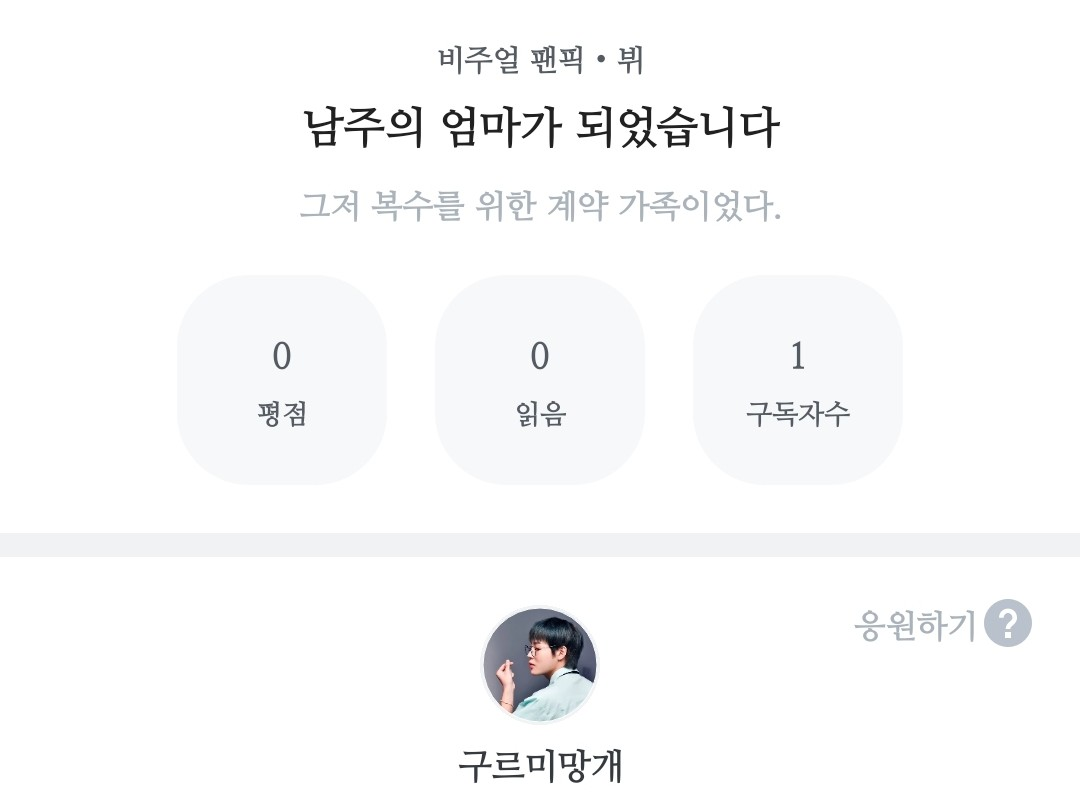Viewport: 1080px width, 810px height.
Task: Click the rating count 0 above 평점
Action: tap(282, 356)
